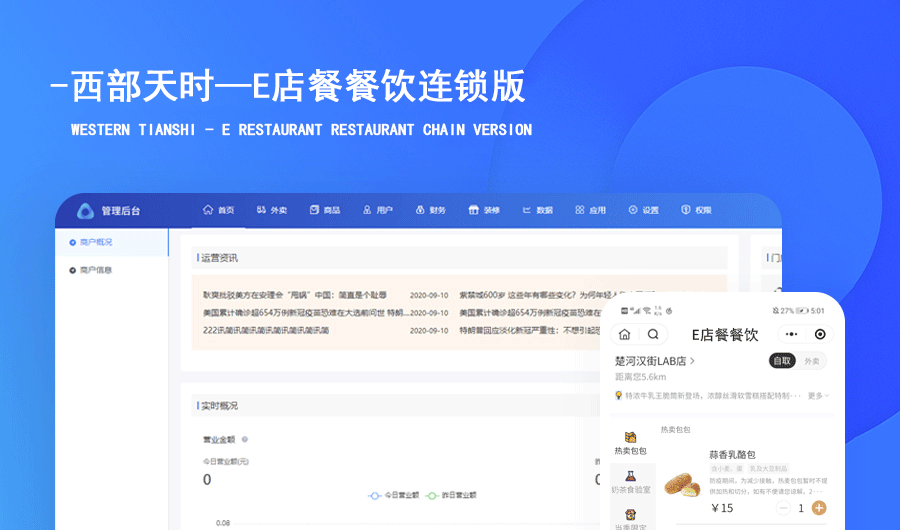Open the 商品 products icon in top nav
The width and height of the screenshot is (900, 530).
314,210
